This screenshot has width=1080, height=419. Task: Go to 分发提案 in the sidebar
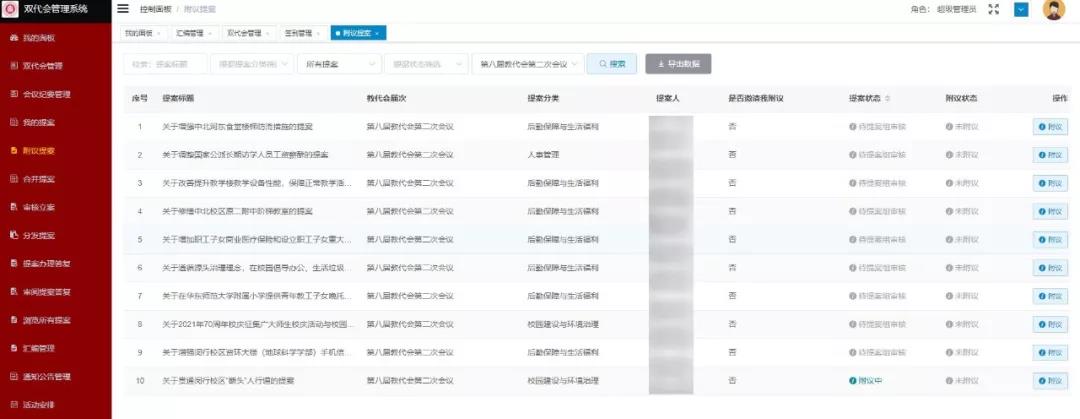(x=38, y=235)
